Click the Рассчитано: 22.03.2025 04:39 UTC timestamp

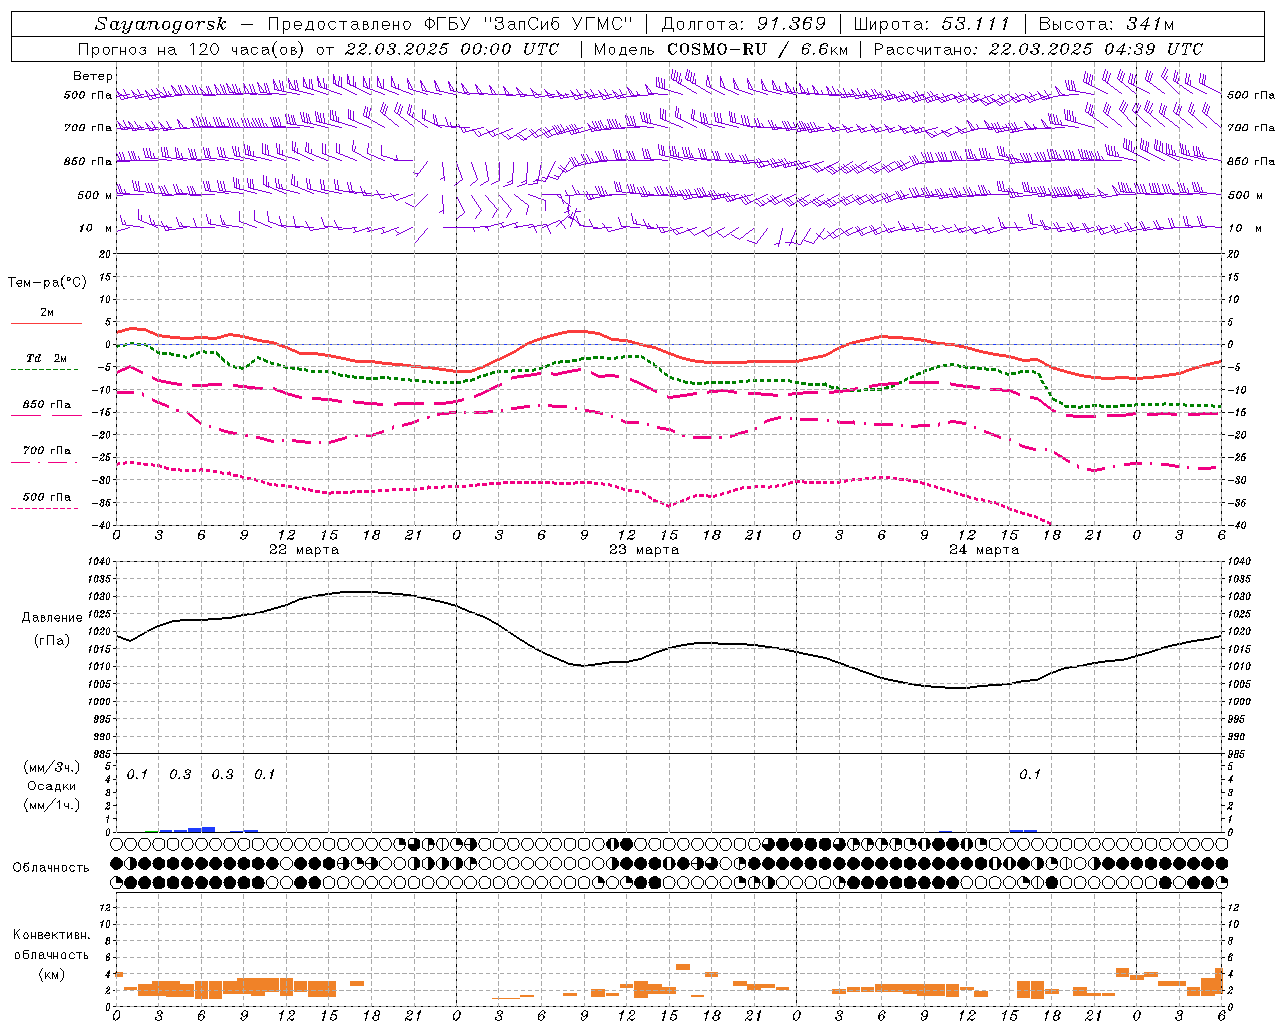(1038, 49)
